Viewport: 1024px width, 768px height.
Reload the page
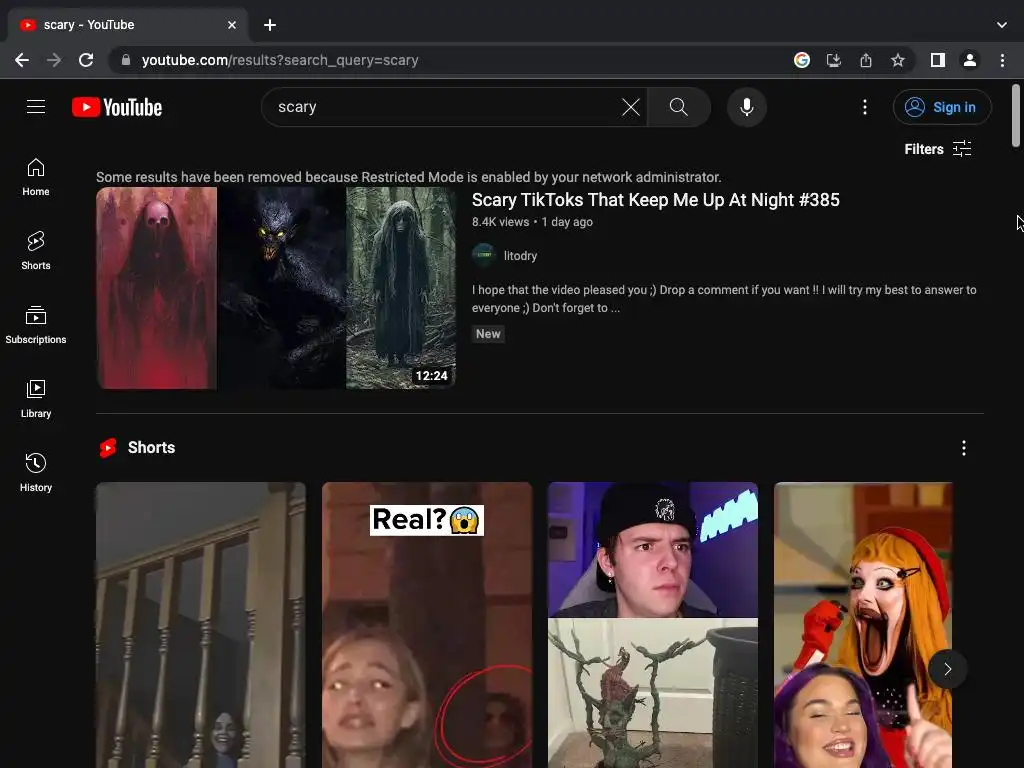click(86, 60)
